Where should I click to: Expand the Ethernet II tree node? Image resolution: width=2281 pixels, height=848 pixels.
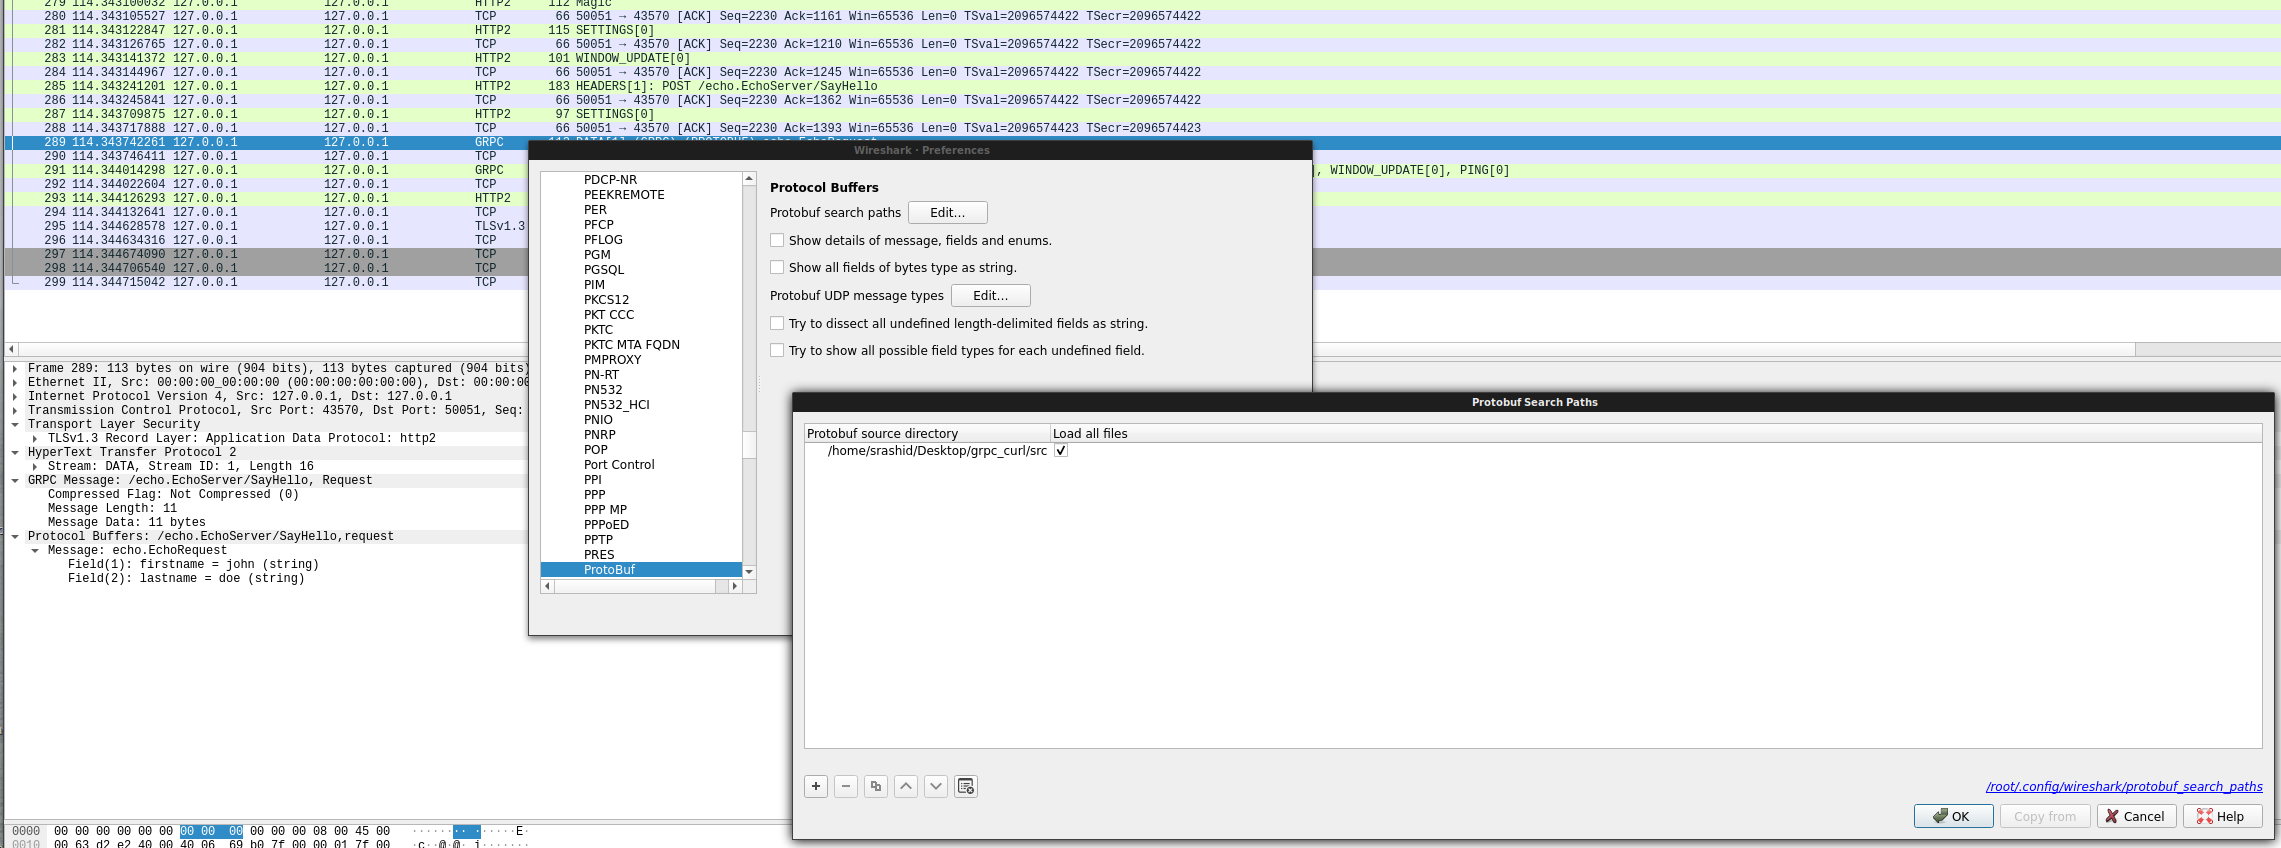pos(15,383)
